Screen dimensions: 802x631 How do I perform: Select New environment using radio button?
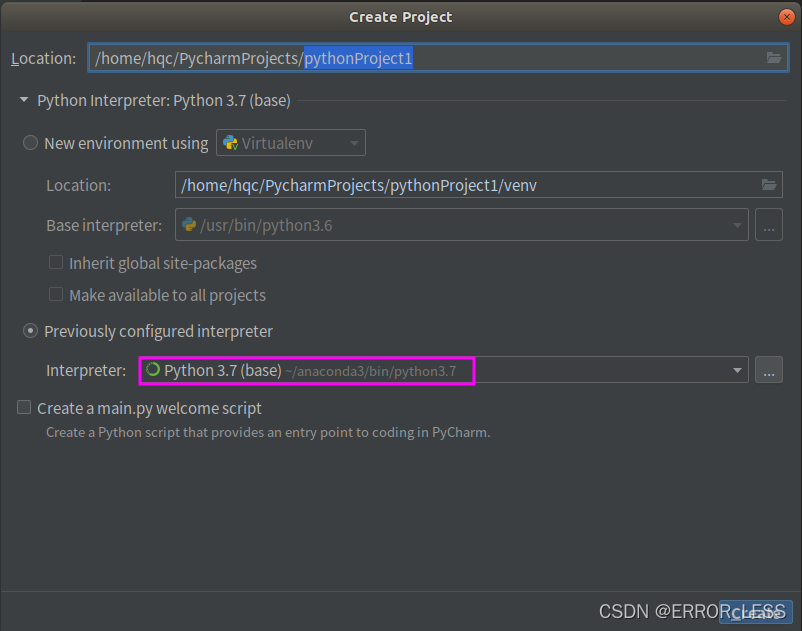click(x=30, y=143)
